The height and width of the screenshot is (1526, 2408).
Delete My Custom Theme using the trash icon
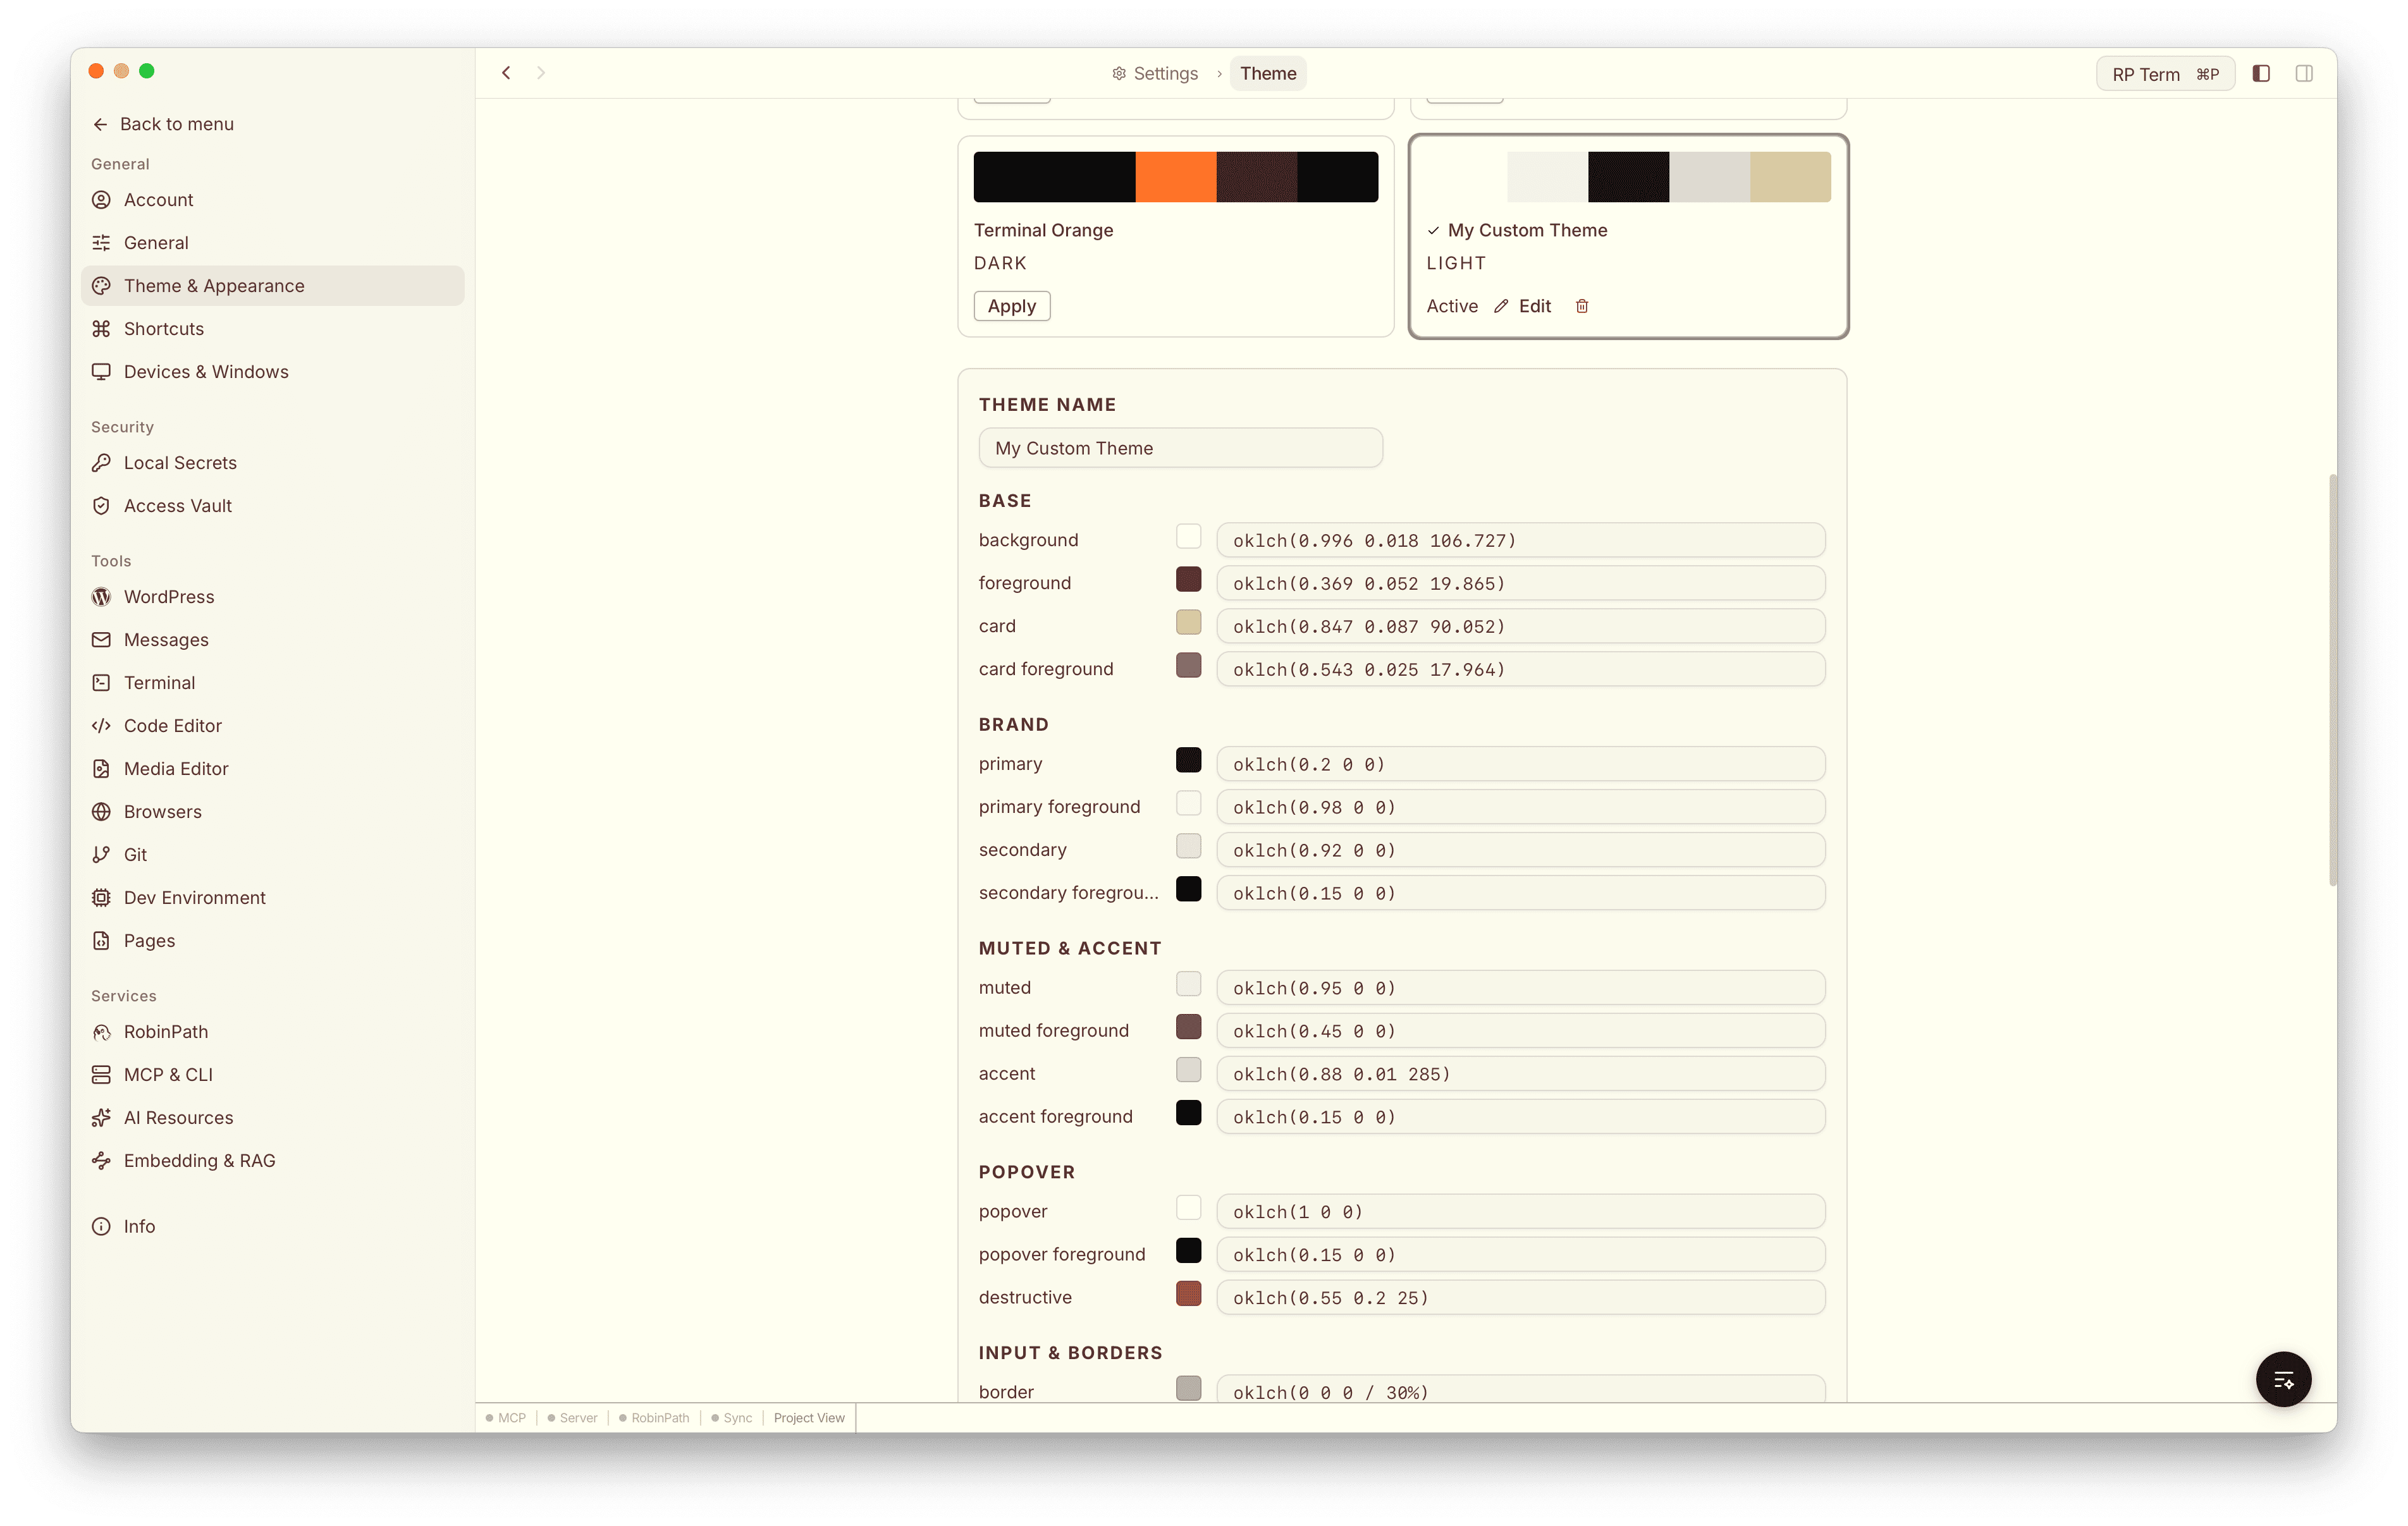tap(1581, 306)
